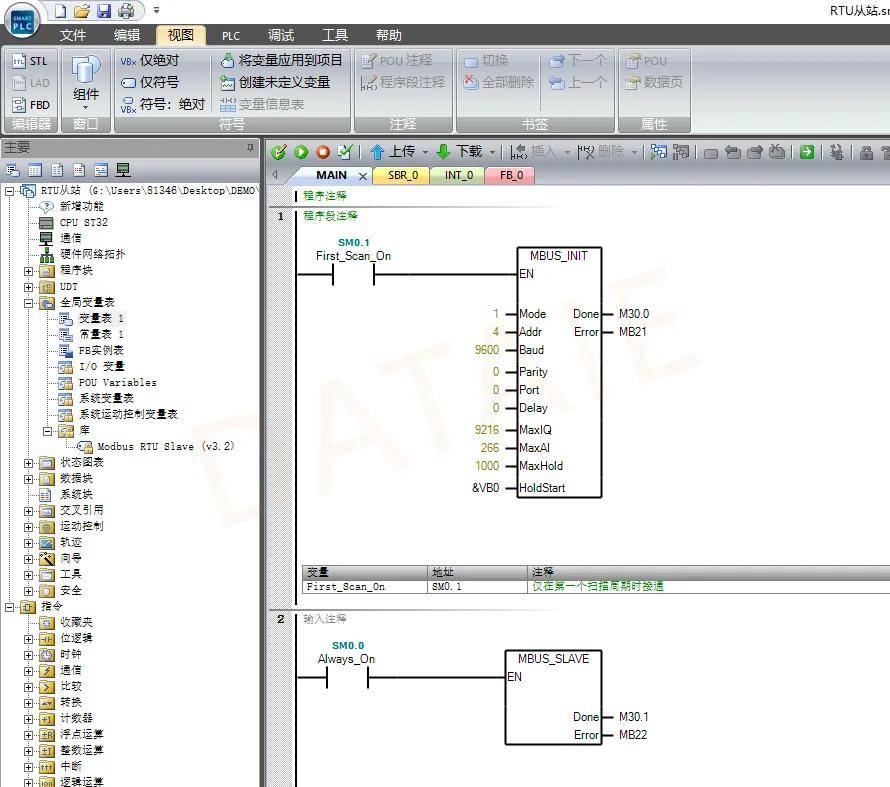The height and width of the screenshot is (787, 890).
Task: Expand the 程序块 tree node
Action: pyautogui.click(x=28, y=271)
